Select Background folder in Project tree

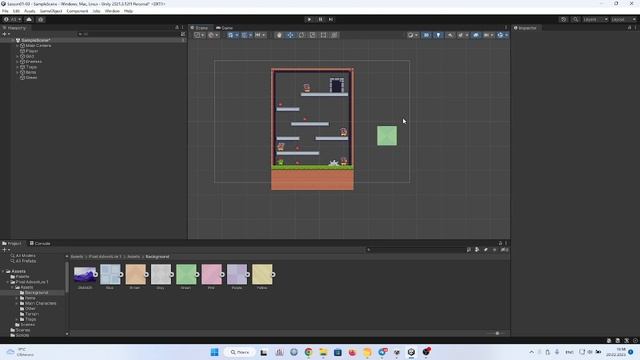tap(36, 293)
